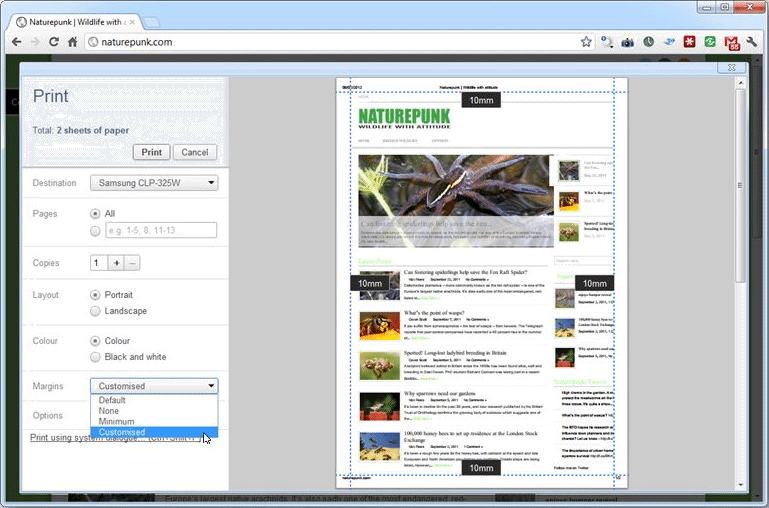Viewport: 769px width, 508px height.
Task: Open the red asterisk password extension
Action: (690, 42)
